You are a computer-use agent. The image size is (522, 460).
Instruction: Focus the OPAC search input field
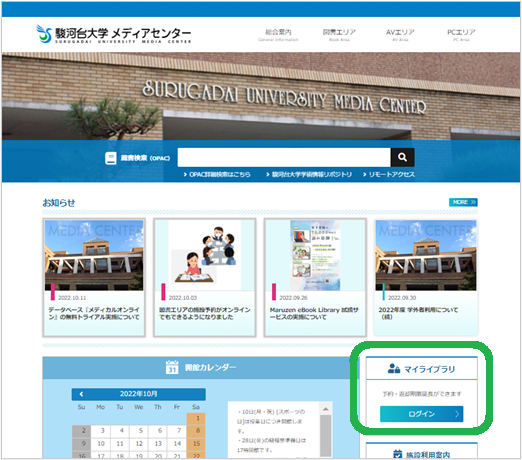(x=284, y=157)
